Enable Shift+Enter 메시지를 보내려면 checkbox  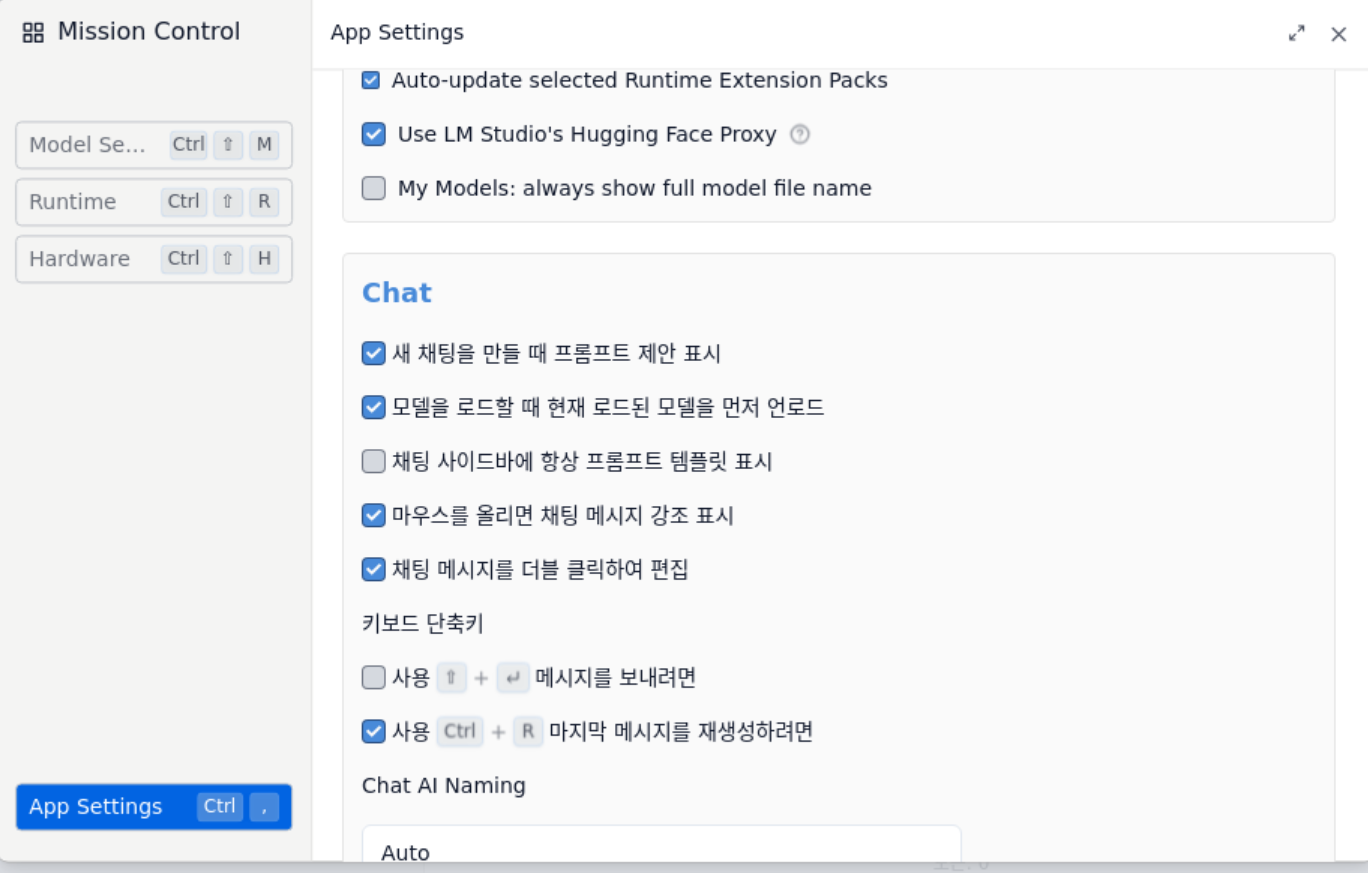pos(374,677)
